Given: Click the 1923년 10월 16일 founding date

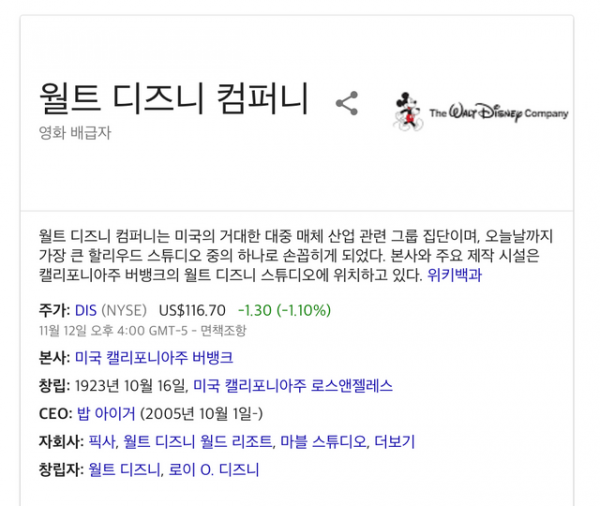Looking at the screenshot, I should click(130, 385).
